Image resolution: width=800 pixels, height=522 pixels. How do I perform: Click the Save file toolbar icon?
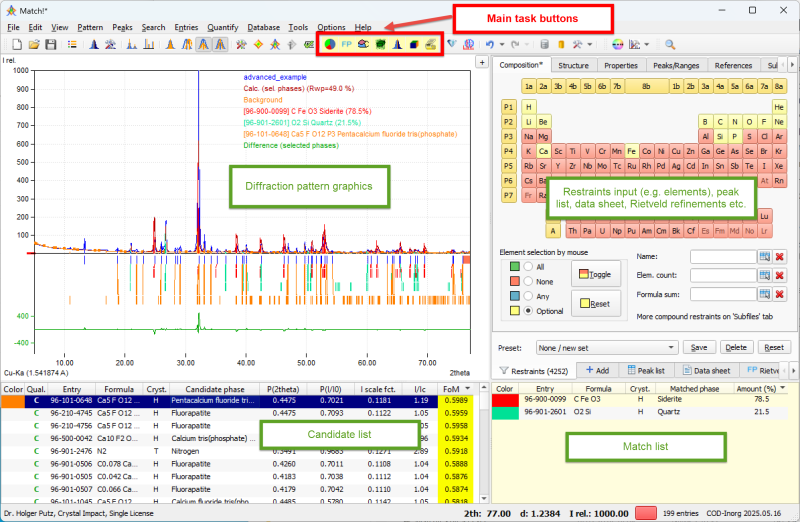click(x=50, y=45)
